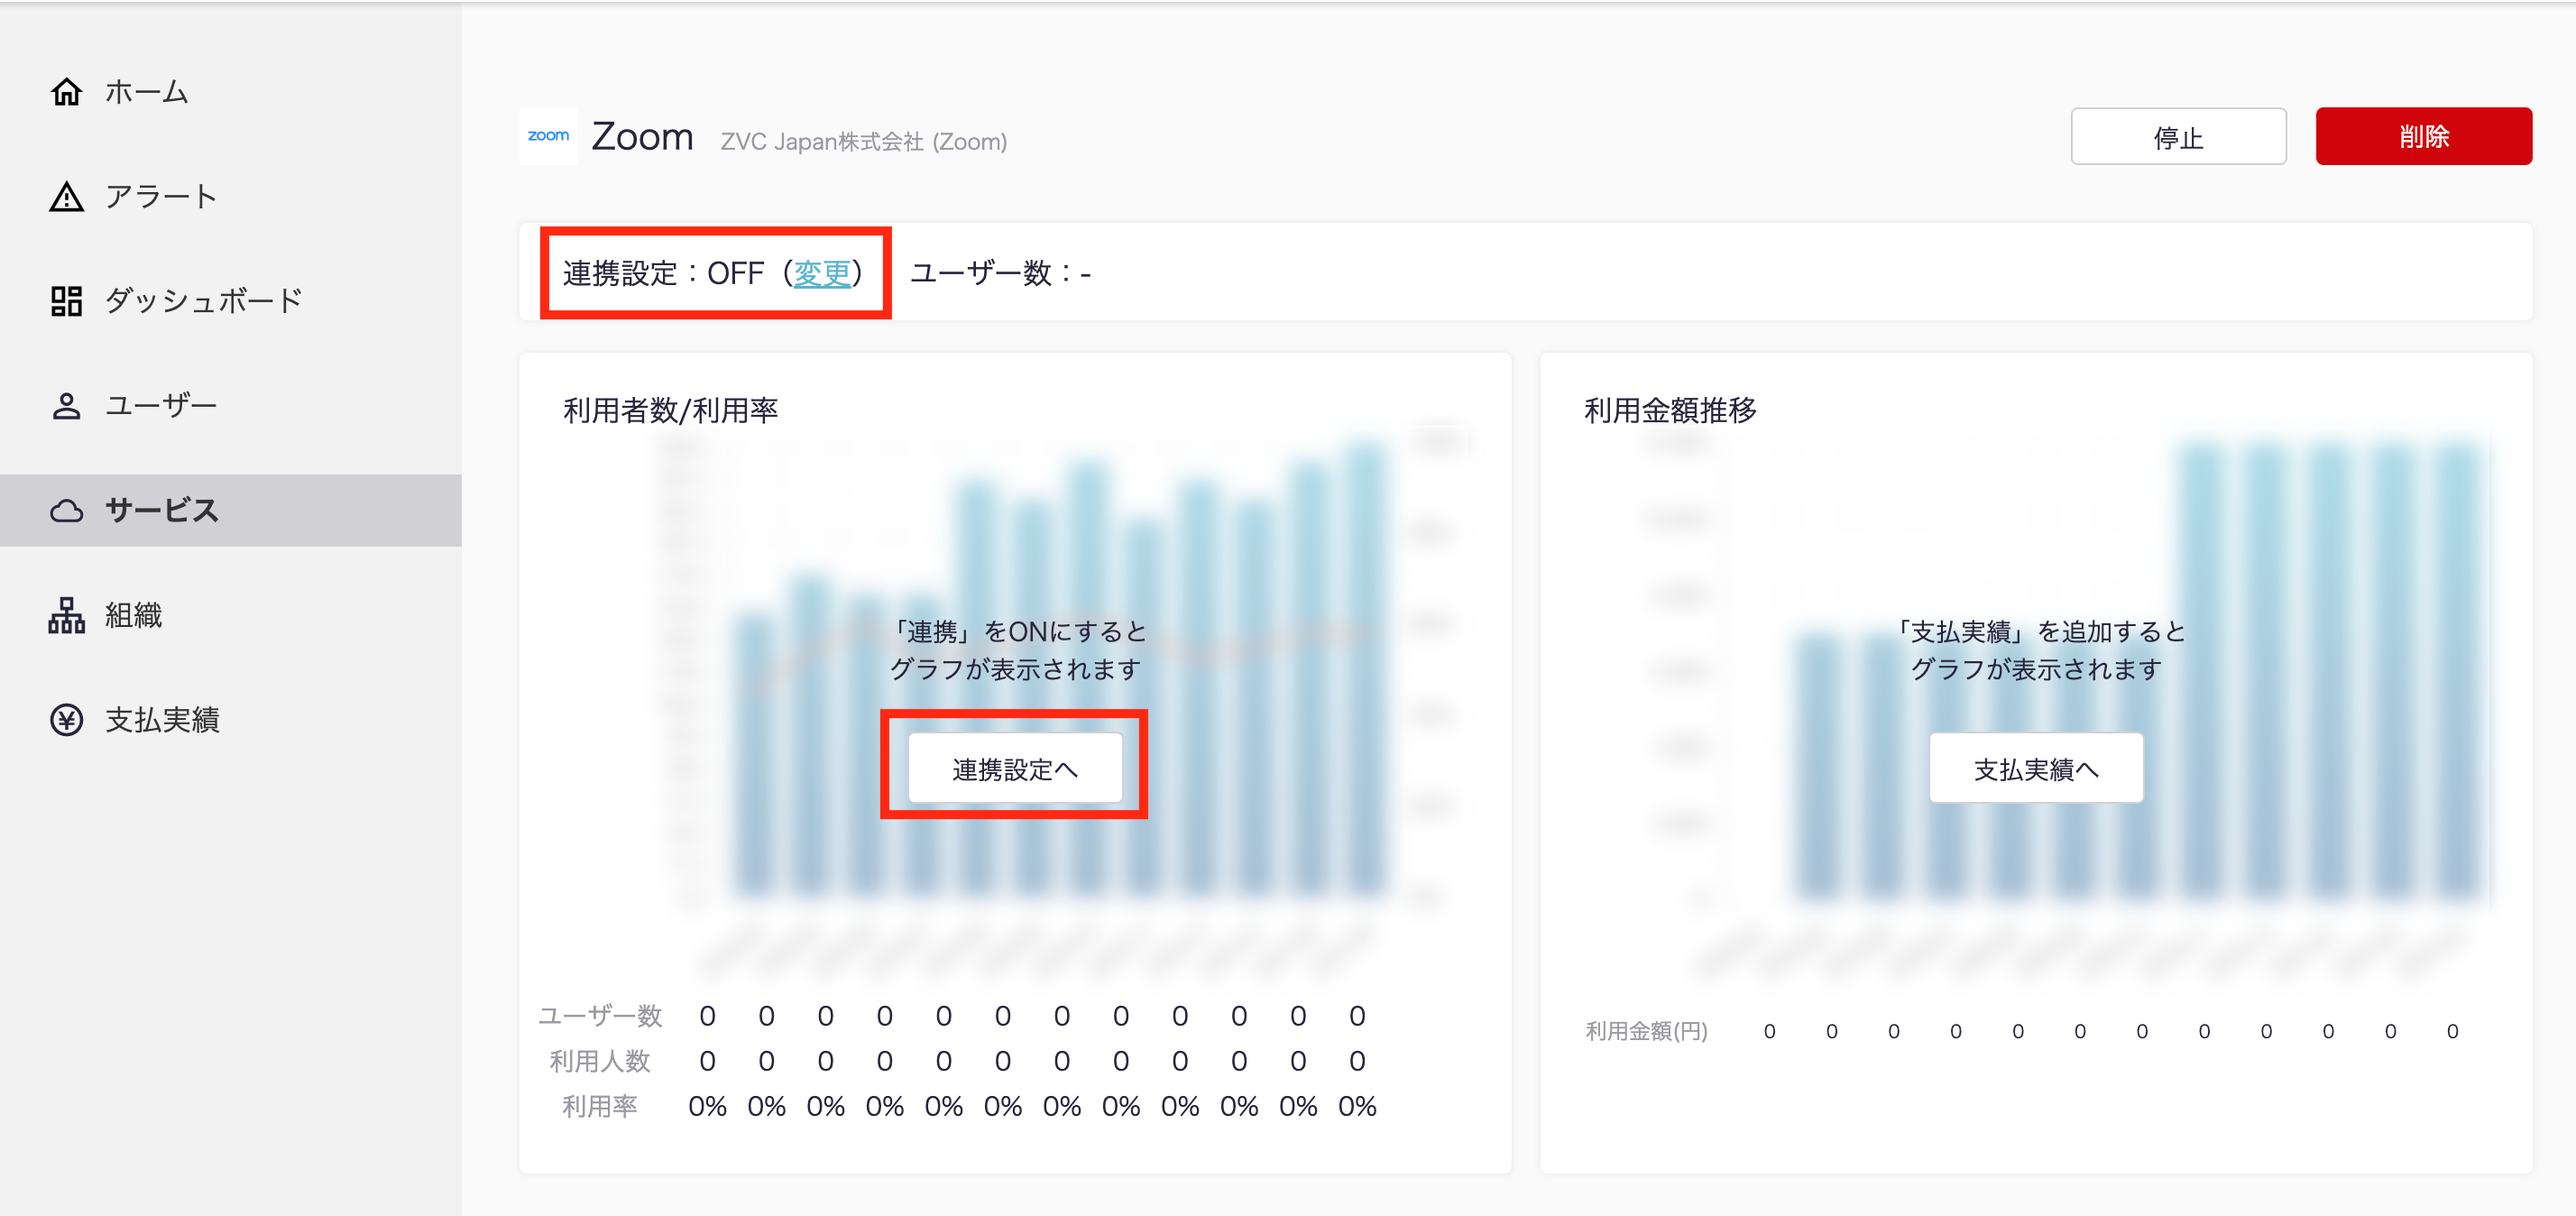Click the 変更 link next to 連携設定

click(821, 273)
